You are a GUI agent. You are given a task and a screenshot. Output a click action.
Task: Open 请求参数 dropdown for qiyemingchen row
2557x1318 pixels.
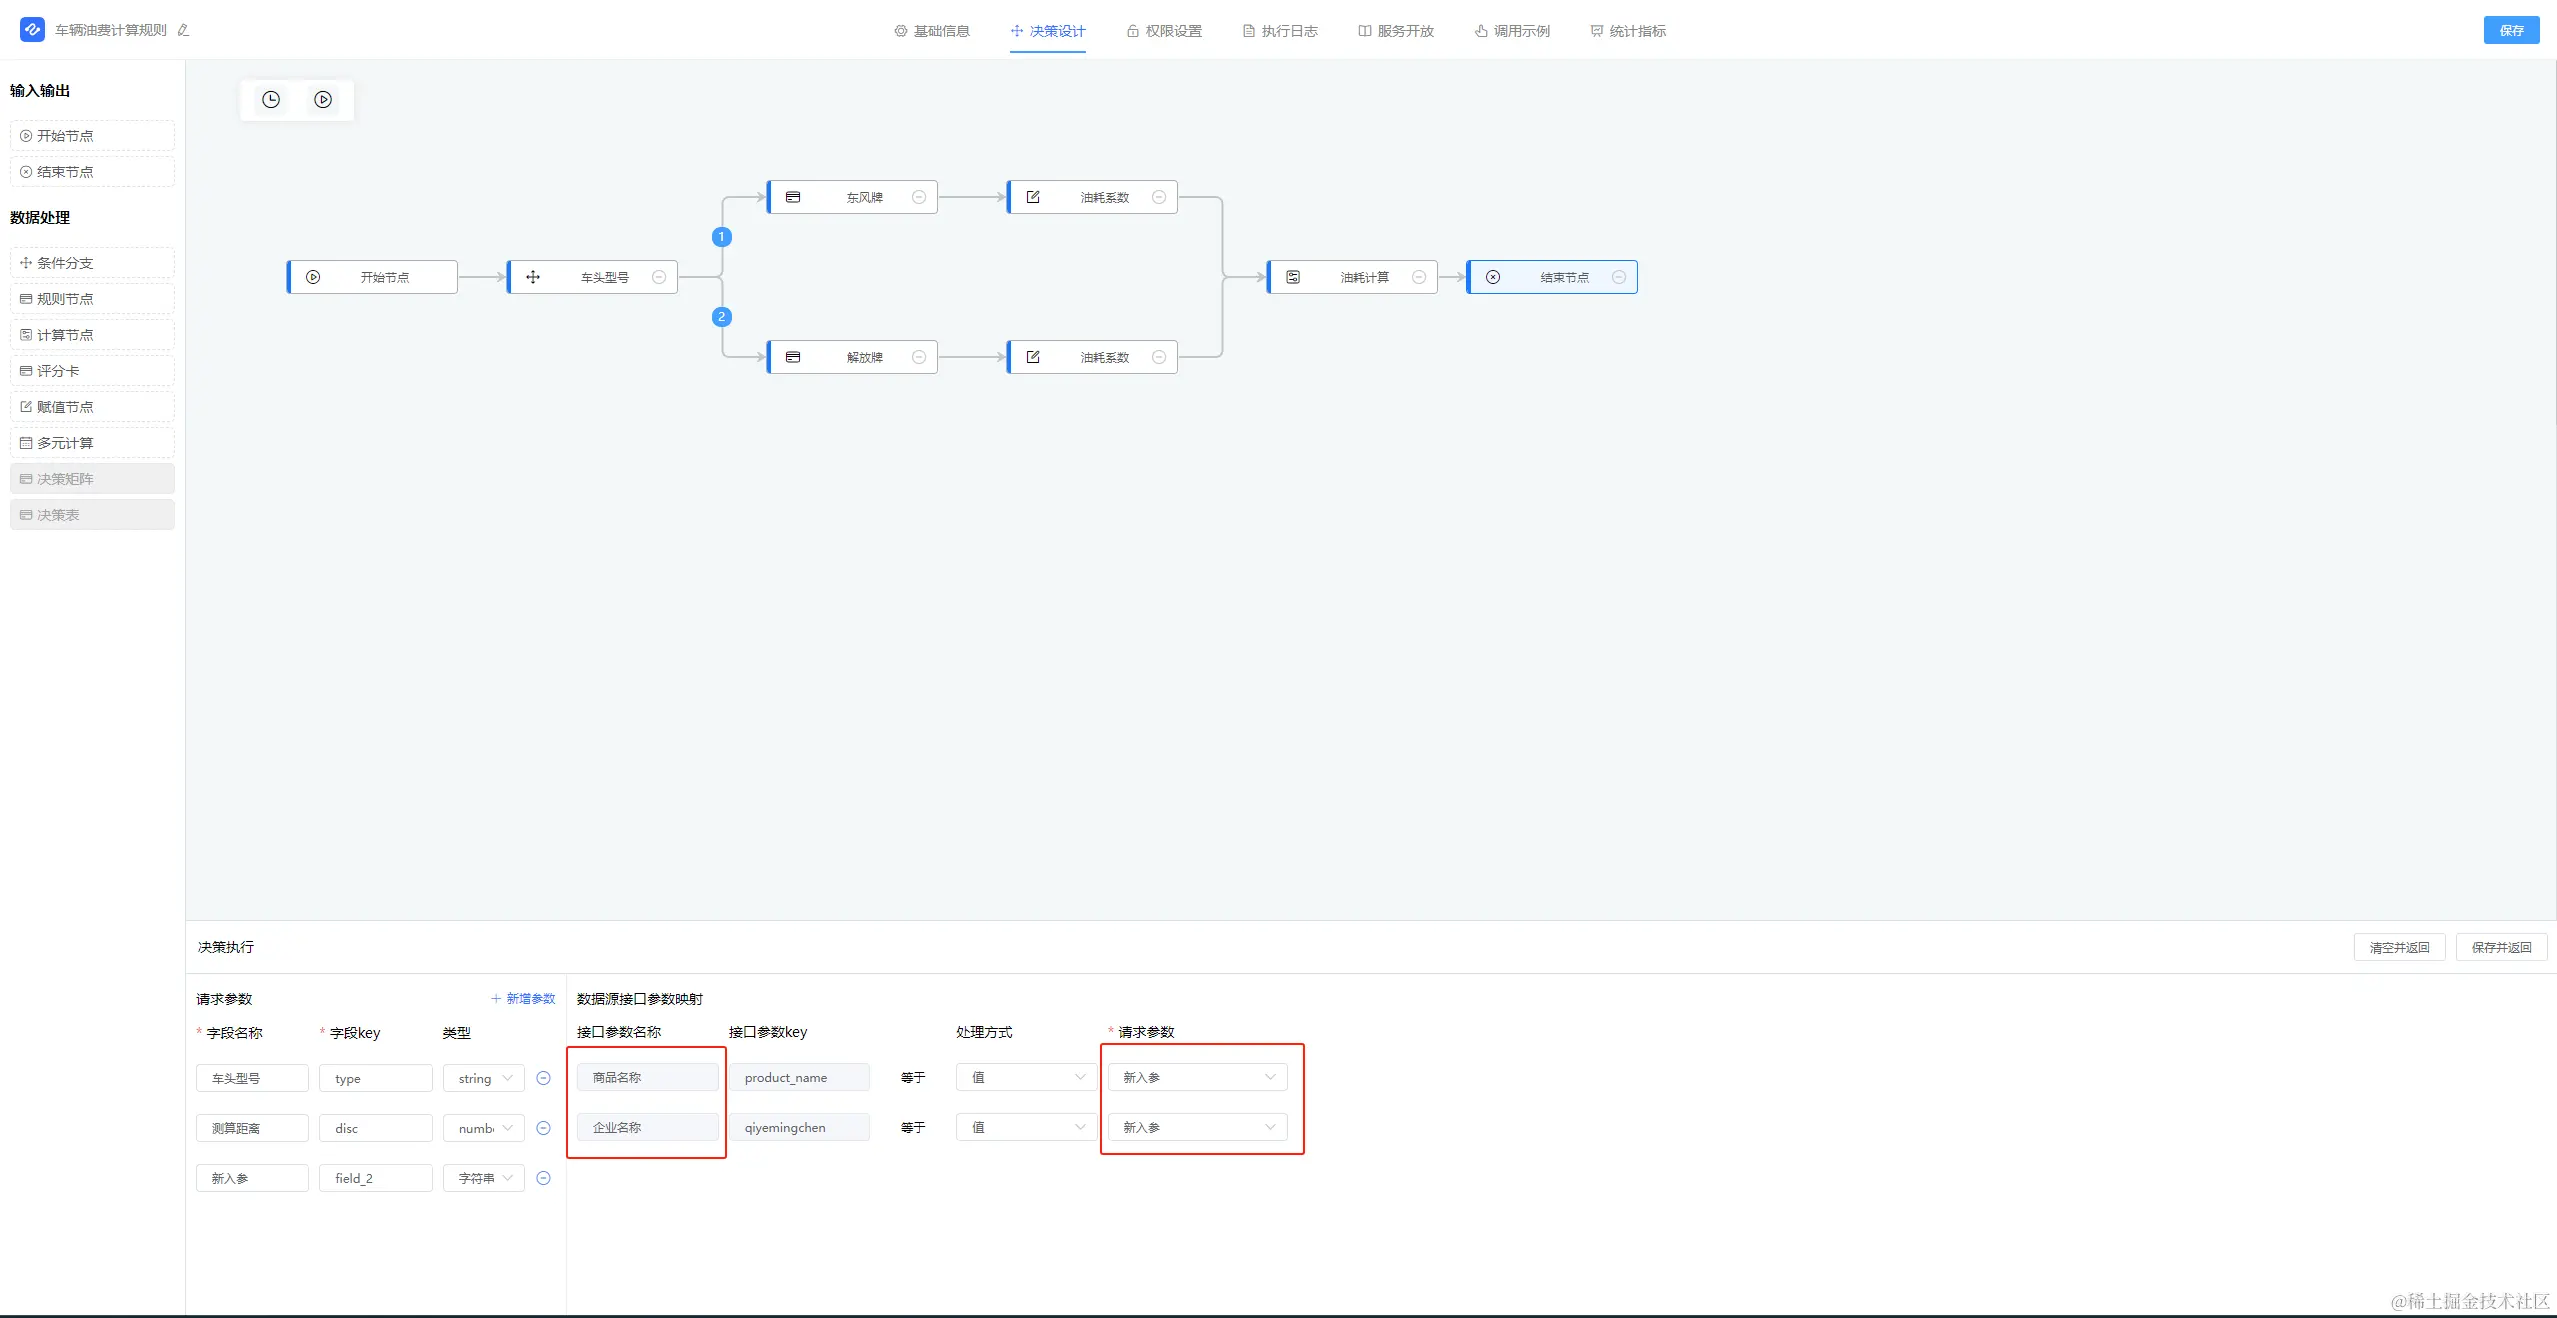click(1197, 1127)
